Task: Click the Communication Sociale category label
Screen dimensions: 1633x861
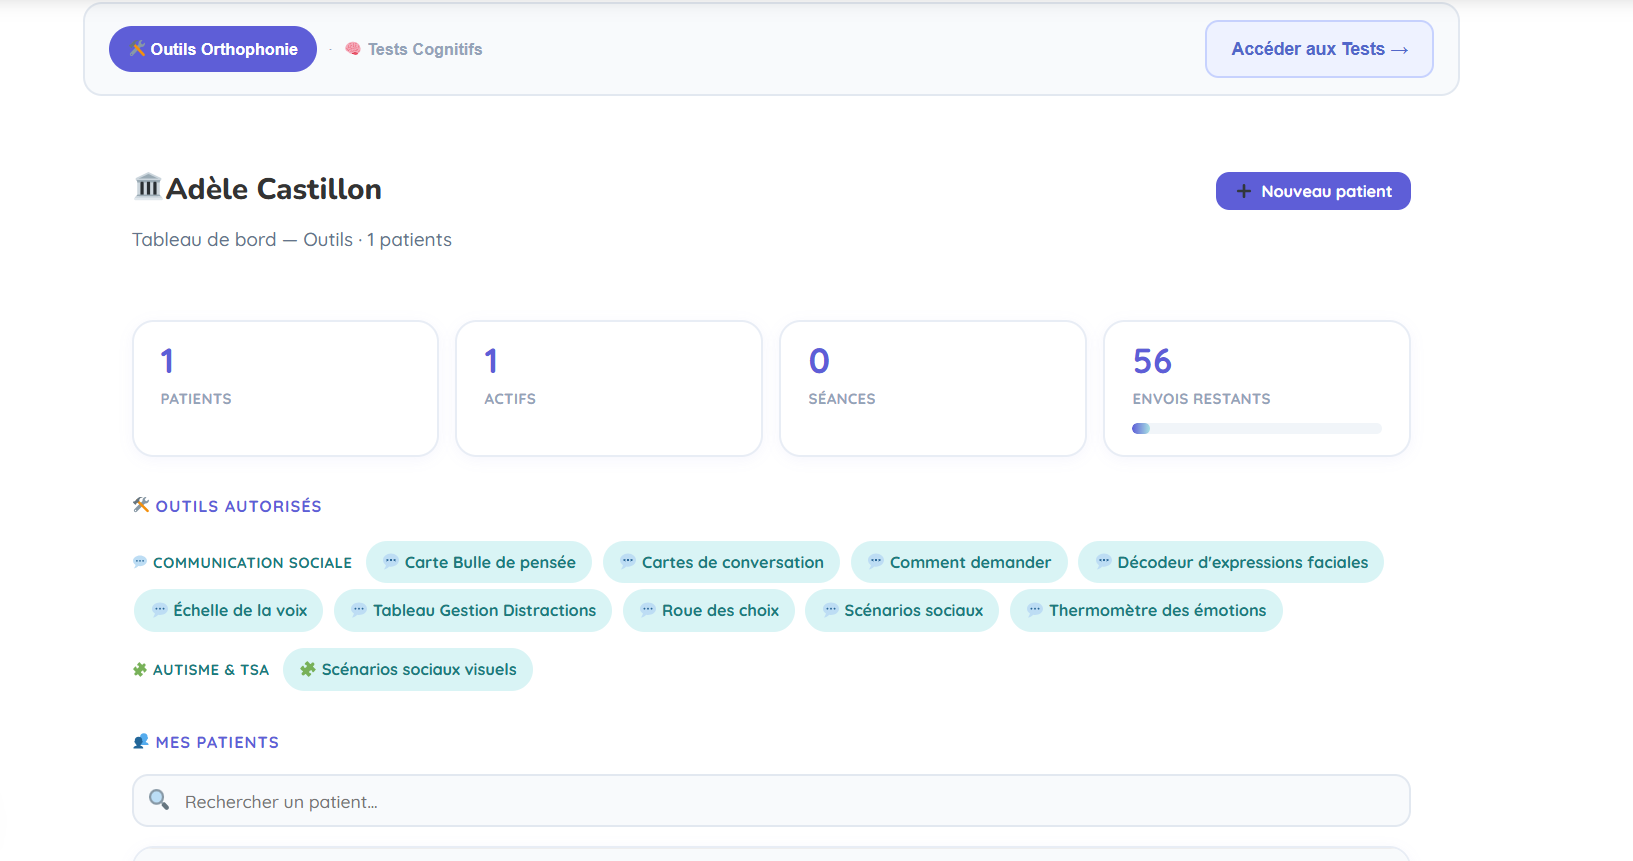Action: (x=252, y=562)
